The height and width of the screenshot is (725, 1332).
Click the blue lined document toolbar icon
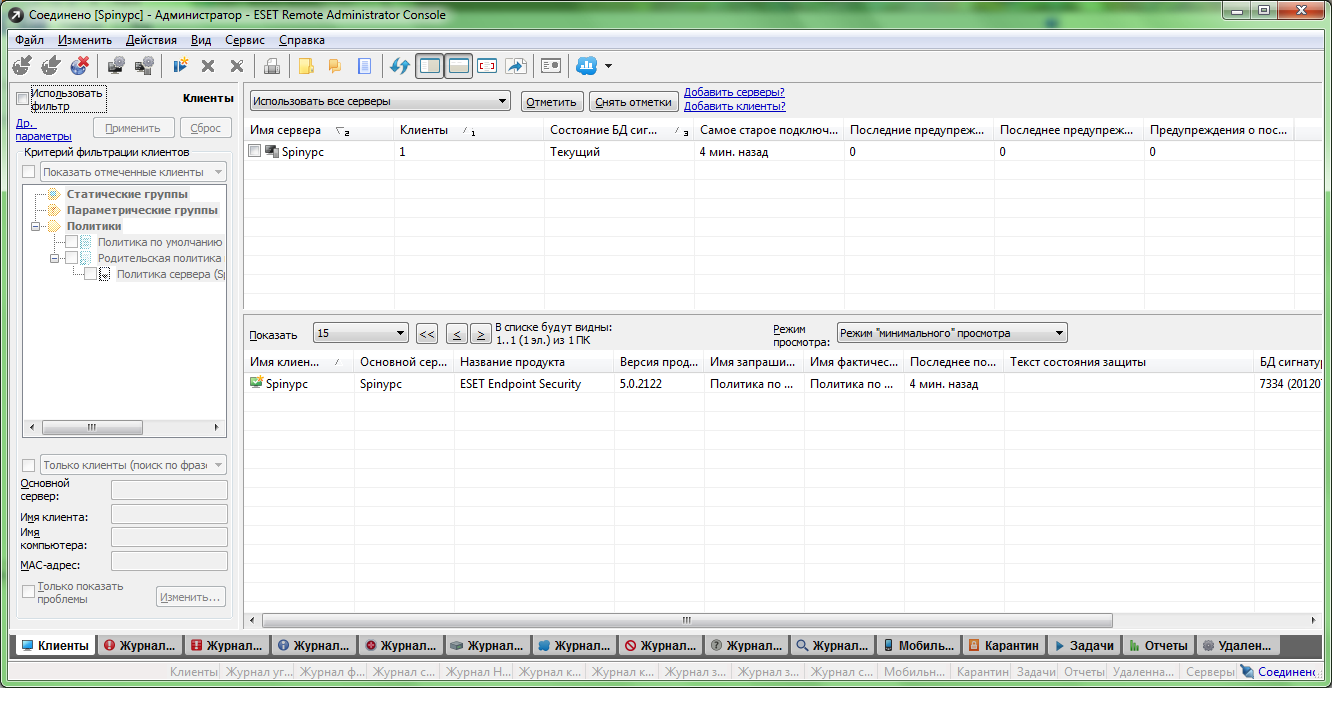364,66
